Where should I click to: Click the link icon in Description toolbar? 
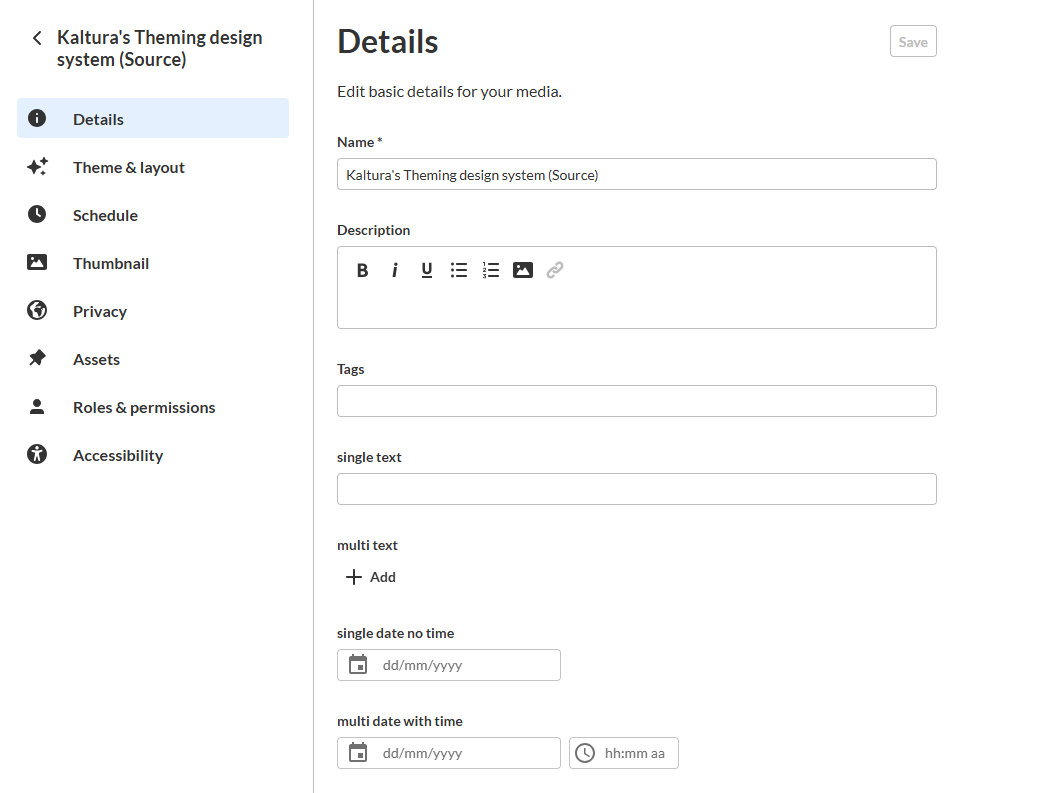[555, 270]
